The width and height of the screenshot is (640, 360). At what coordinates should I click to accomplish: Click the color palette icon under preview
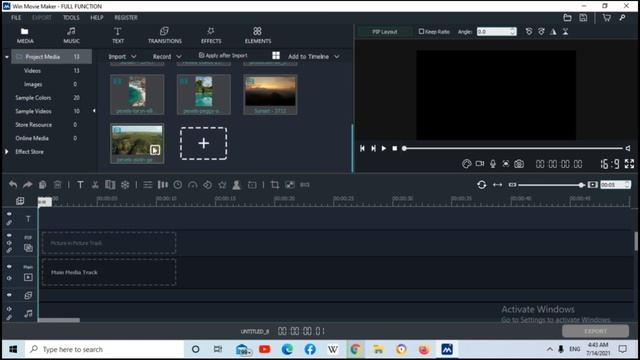[x=466, y=164]
